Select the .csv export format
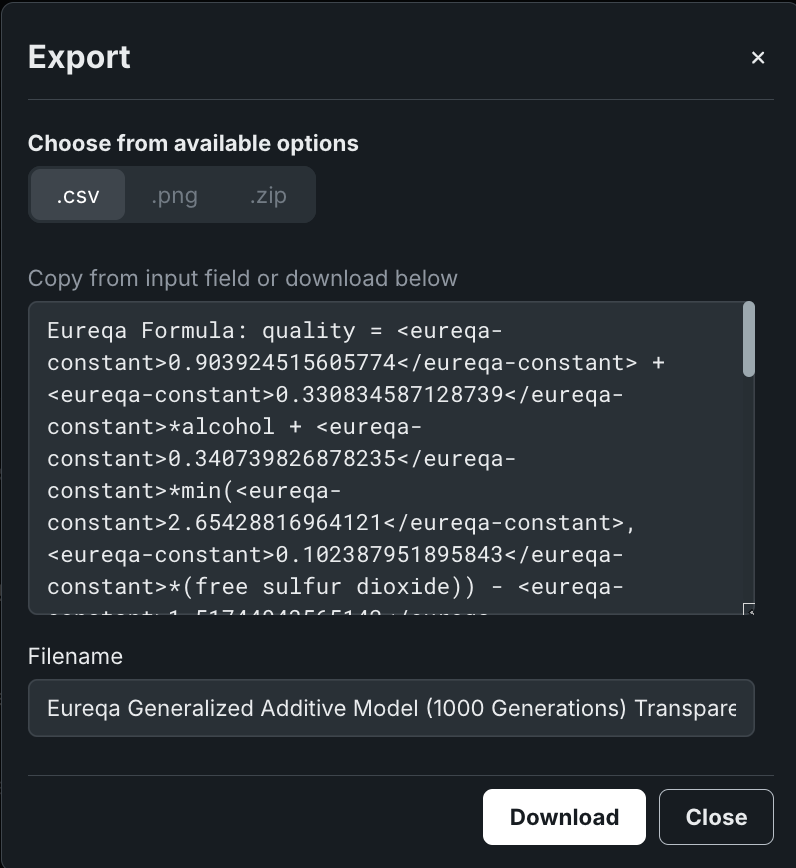 pos(78,195)
